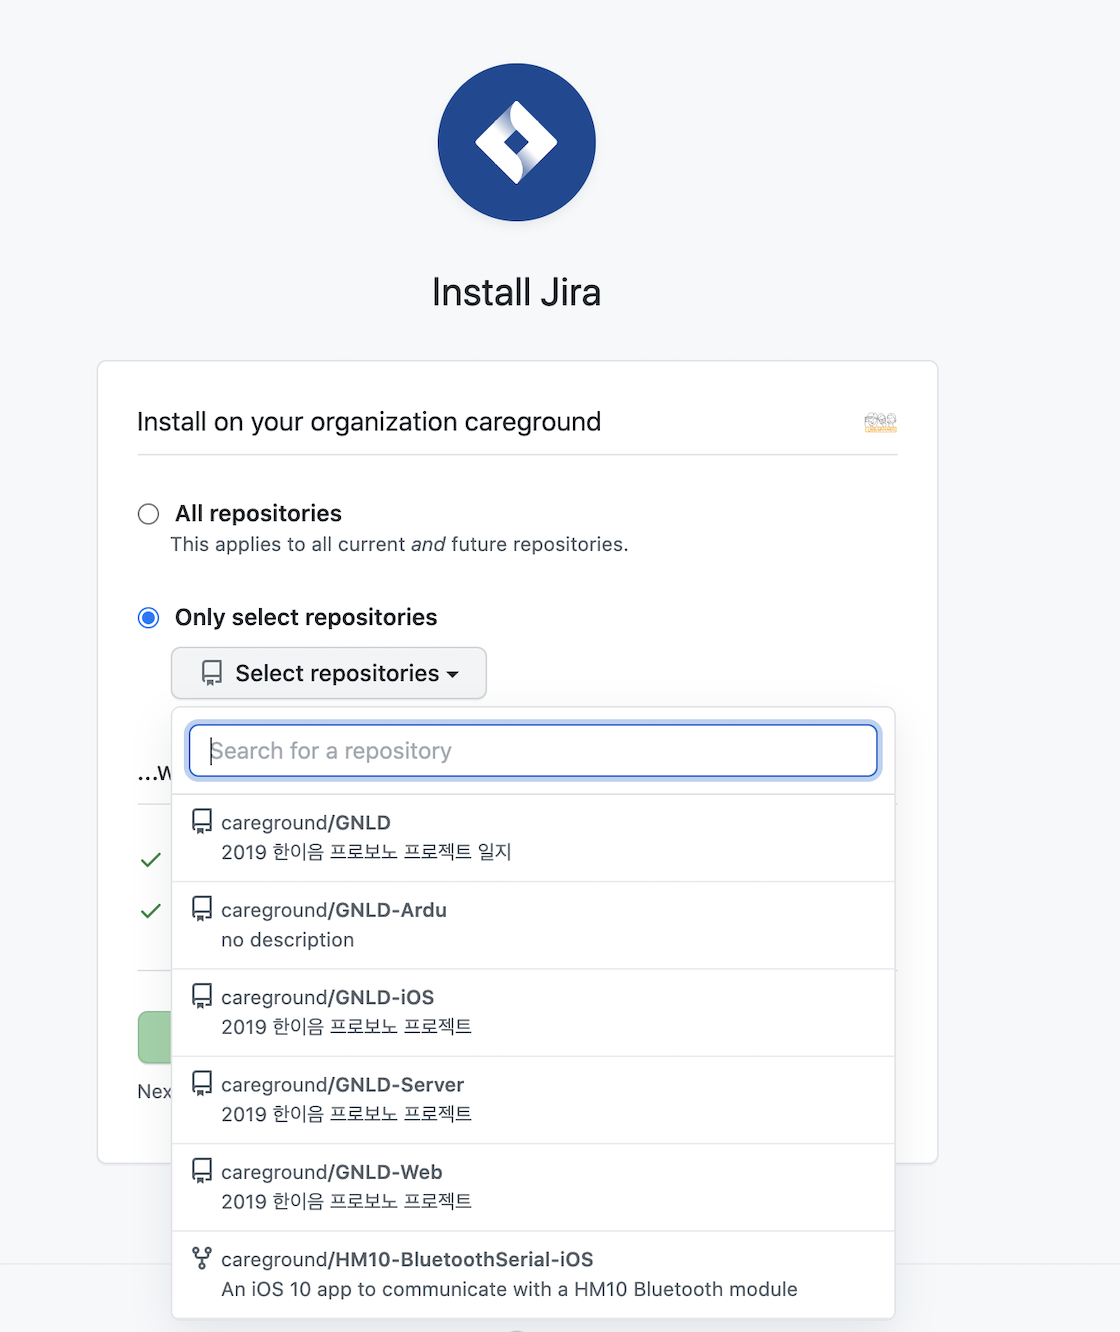Click the fork icon beside HM10-BluetoothSerial-iOS
Screen dimensions: 1120x1332
pyautogui.click(x=202, y=1258)
